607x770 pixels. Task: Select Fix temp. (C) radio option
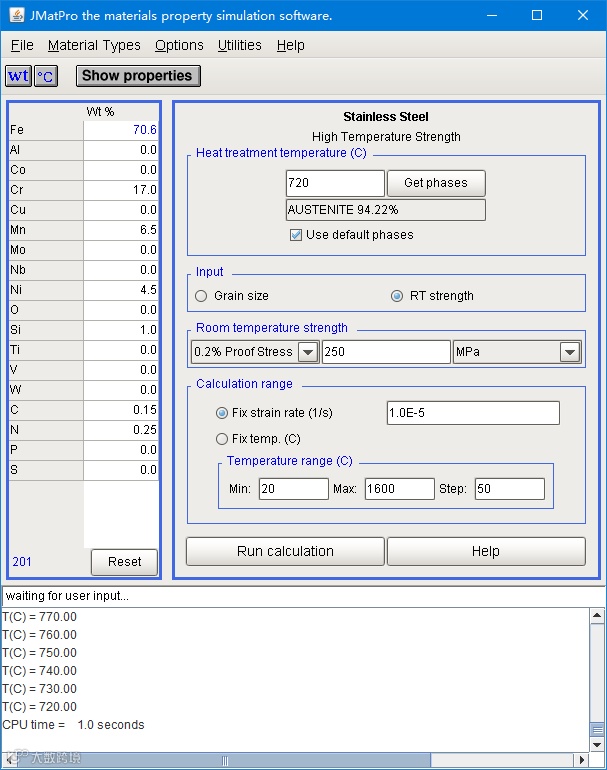[222, 439]
